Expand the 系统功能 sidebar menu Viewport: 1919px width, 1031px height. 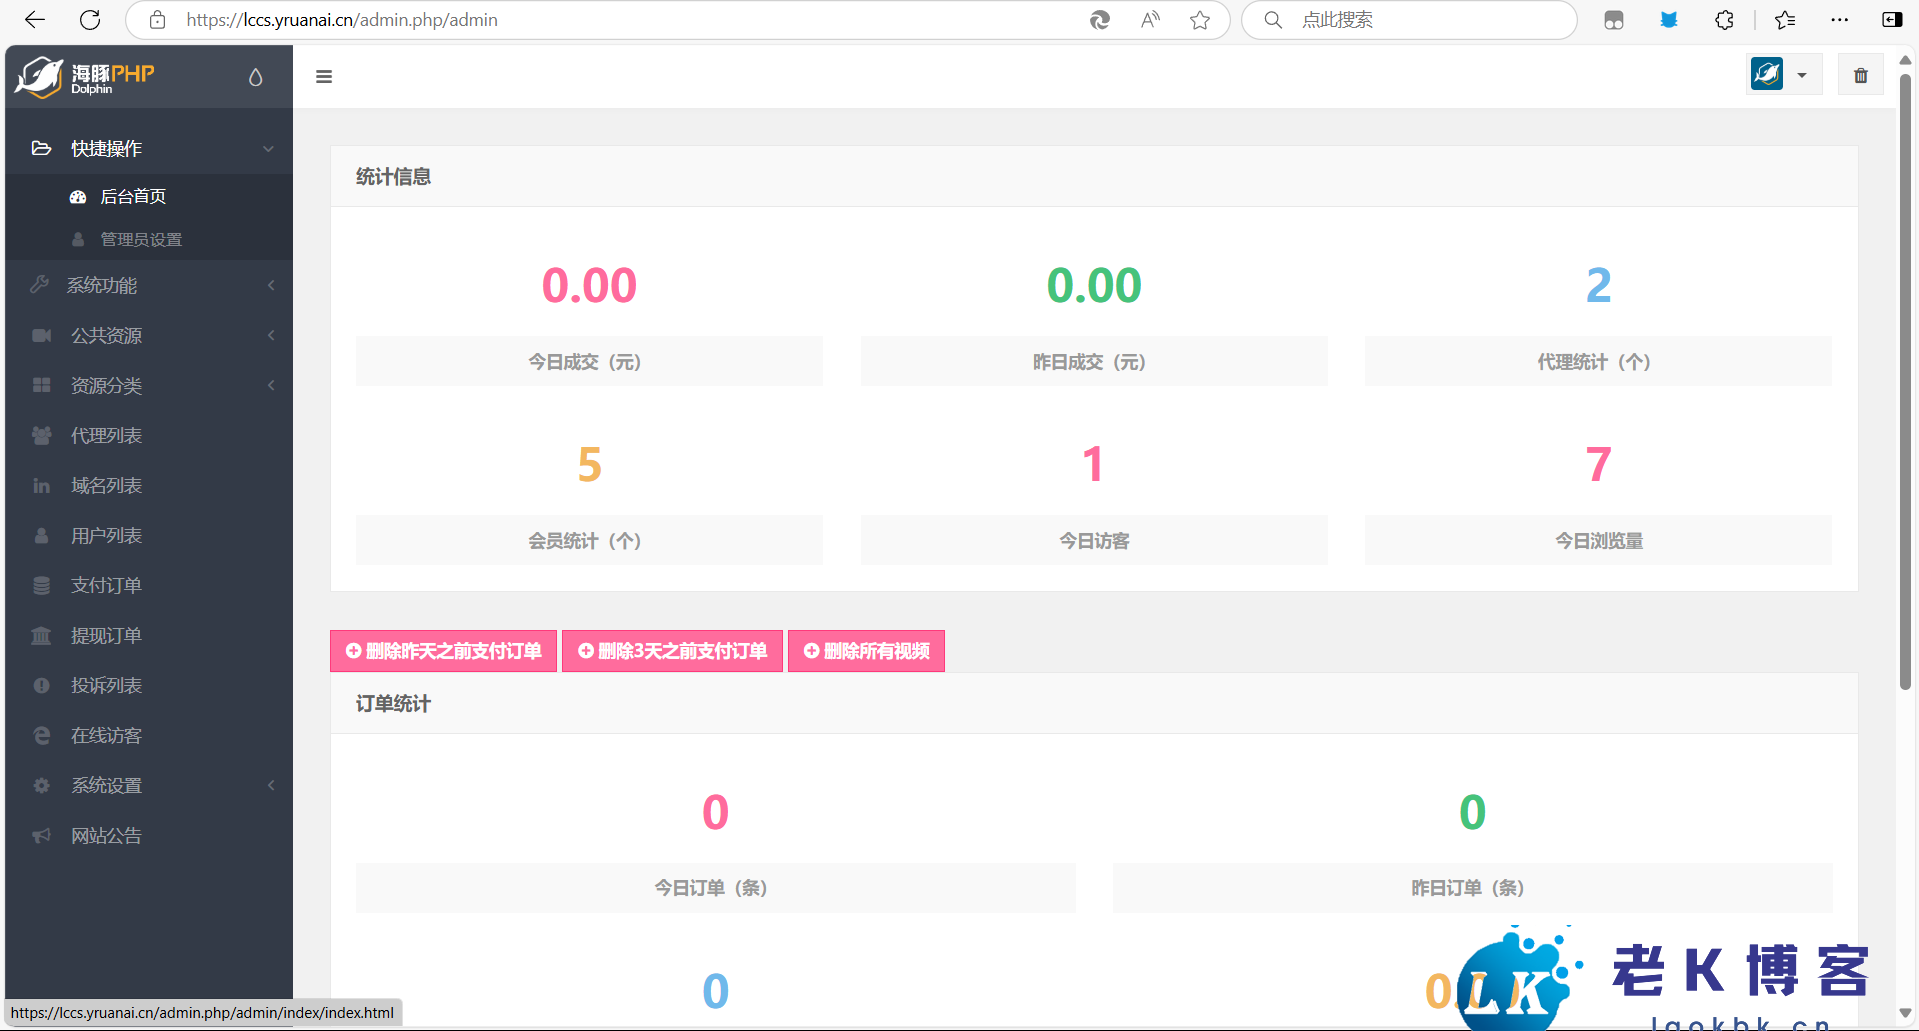(150, 286)
